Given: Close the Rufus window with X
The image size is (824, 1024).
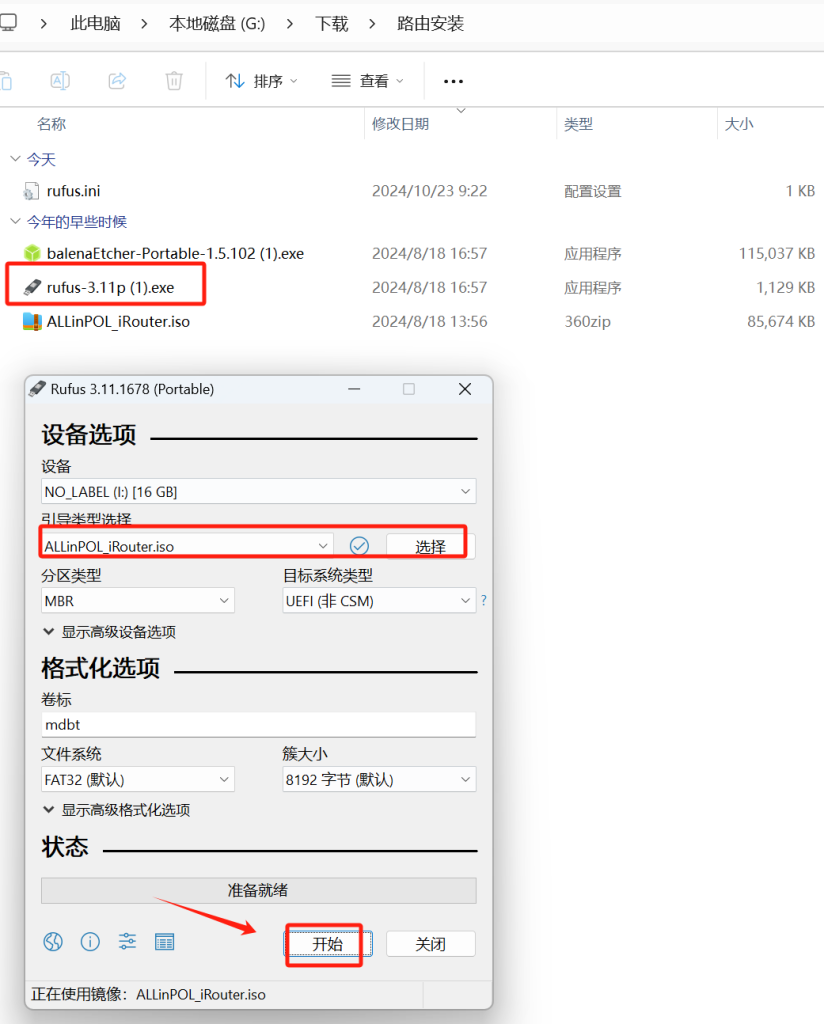Looking at the screenshot, I should click(x=465, y=389).
